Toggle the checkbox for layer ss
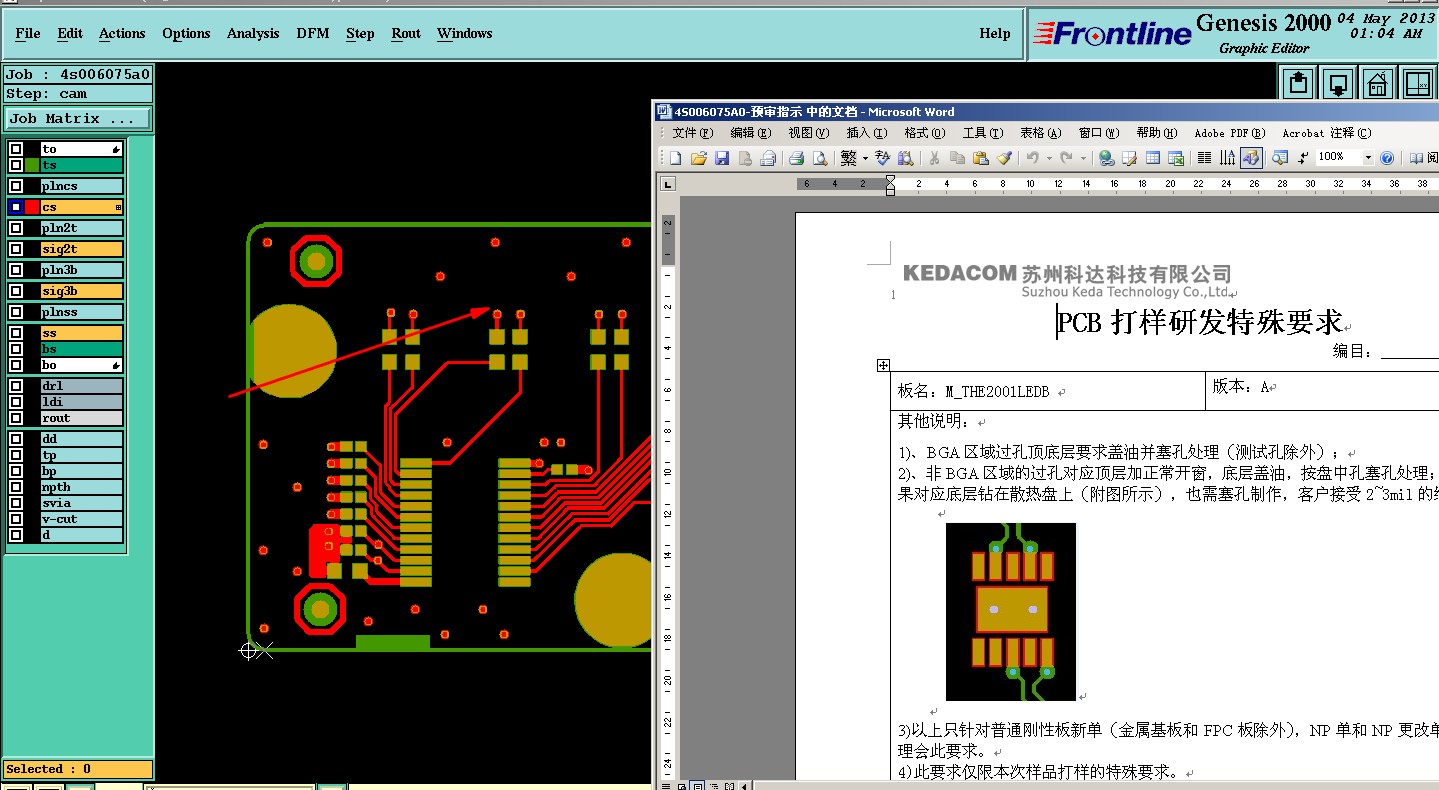The image size is (1439, 790). [16, 333]
